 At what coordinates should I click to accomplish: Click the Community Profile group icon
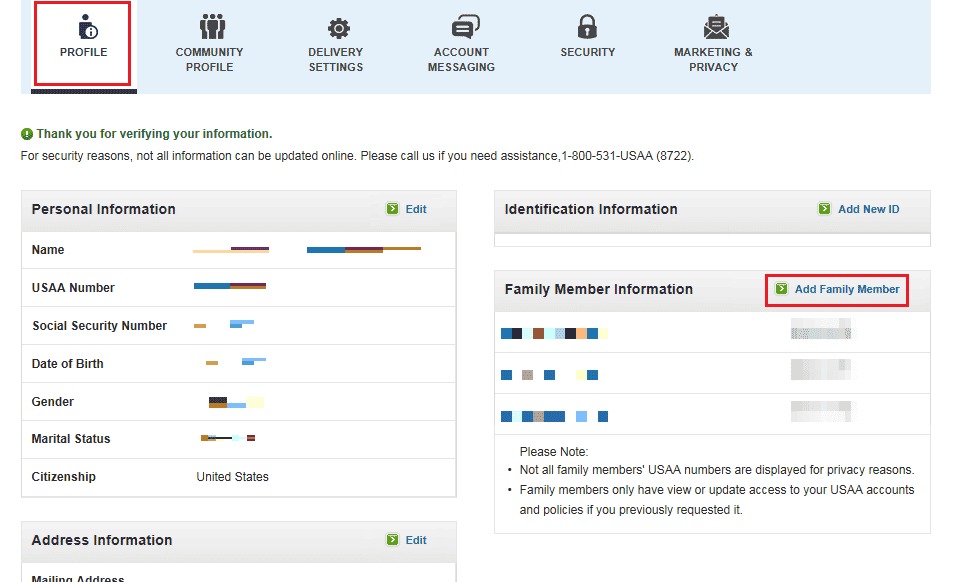[210, 26]
